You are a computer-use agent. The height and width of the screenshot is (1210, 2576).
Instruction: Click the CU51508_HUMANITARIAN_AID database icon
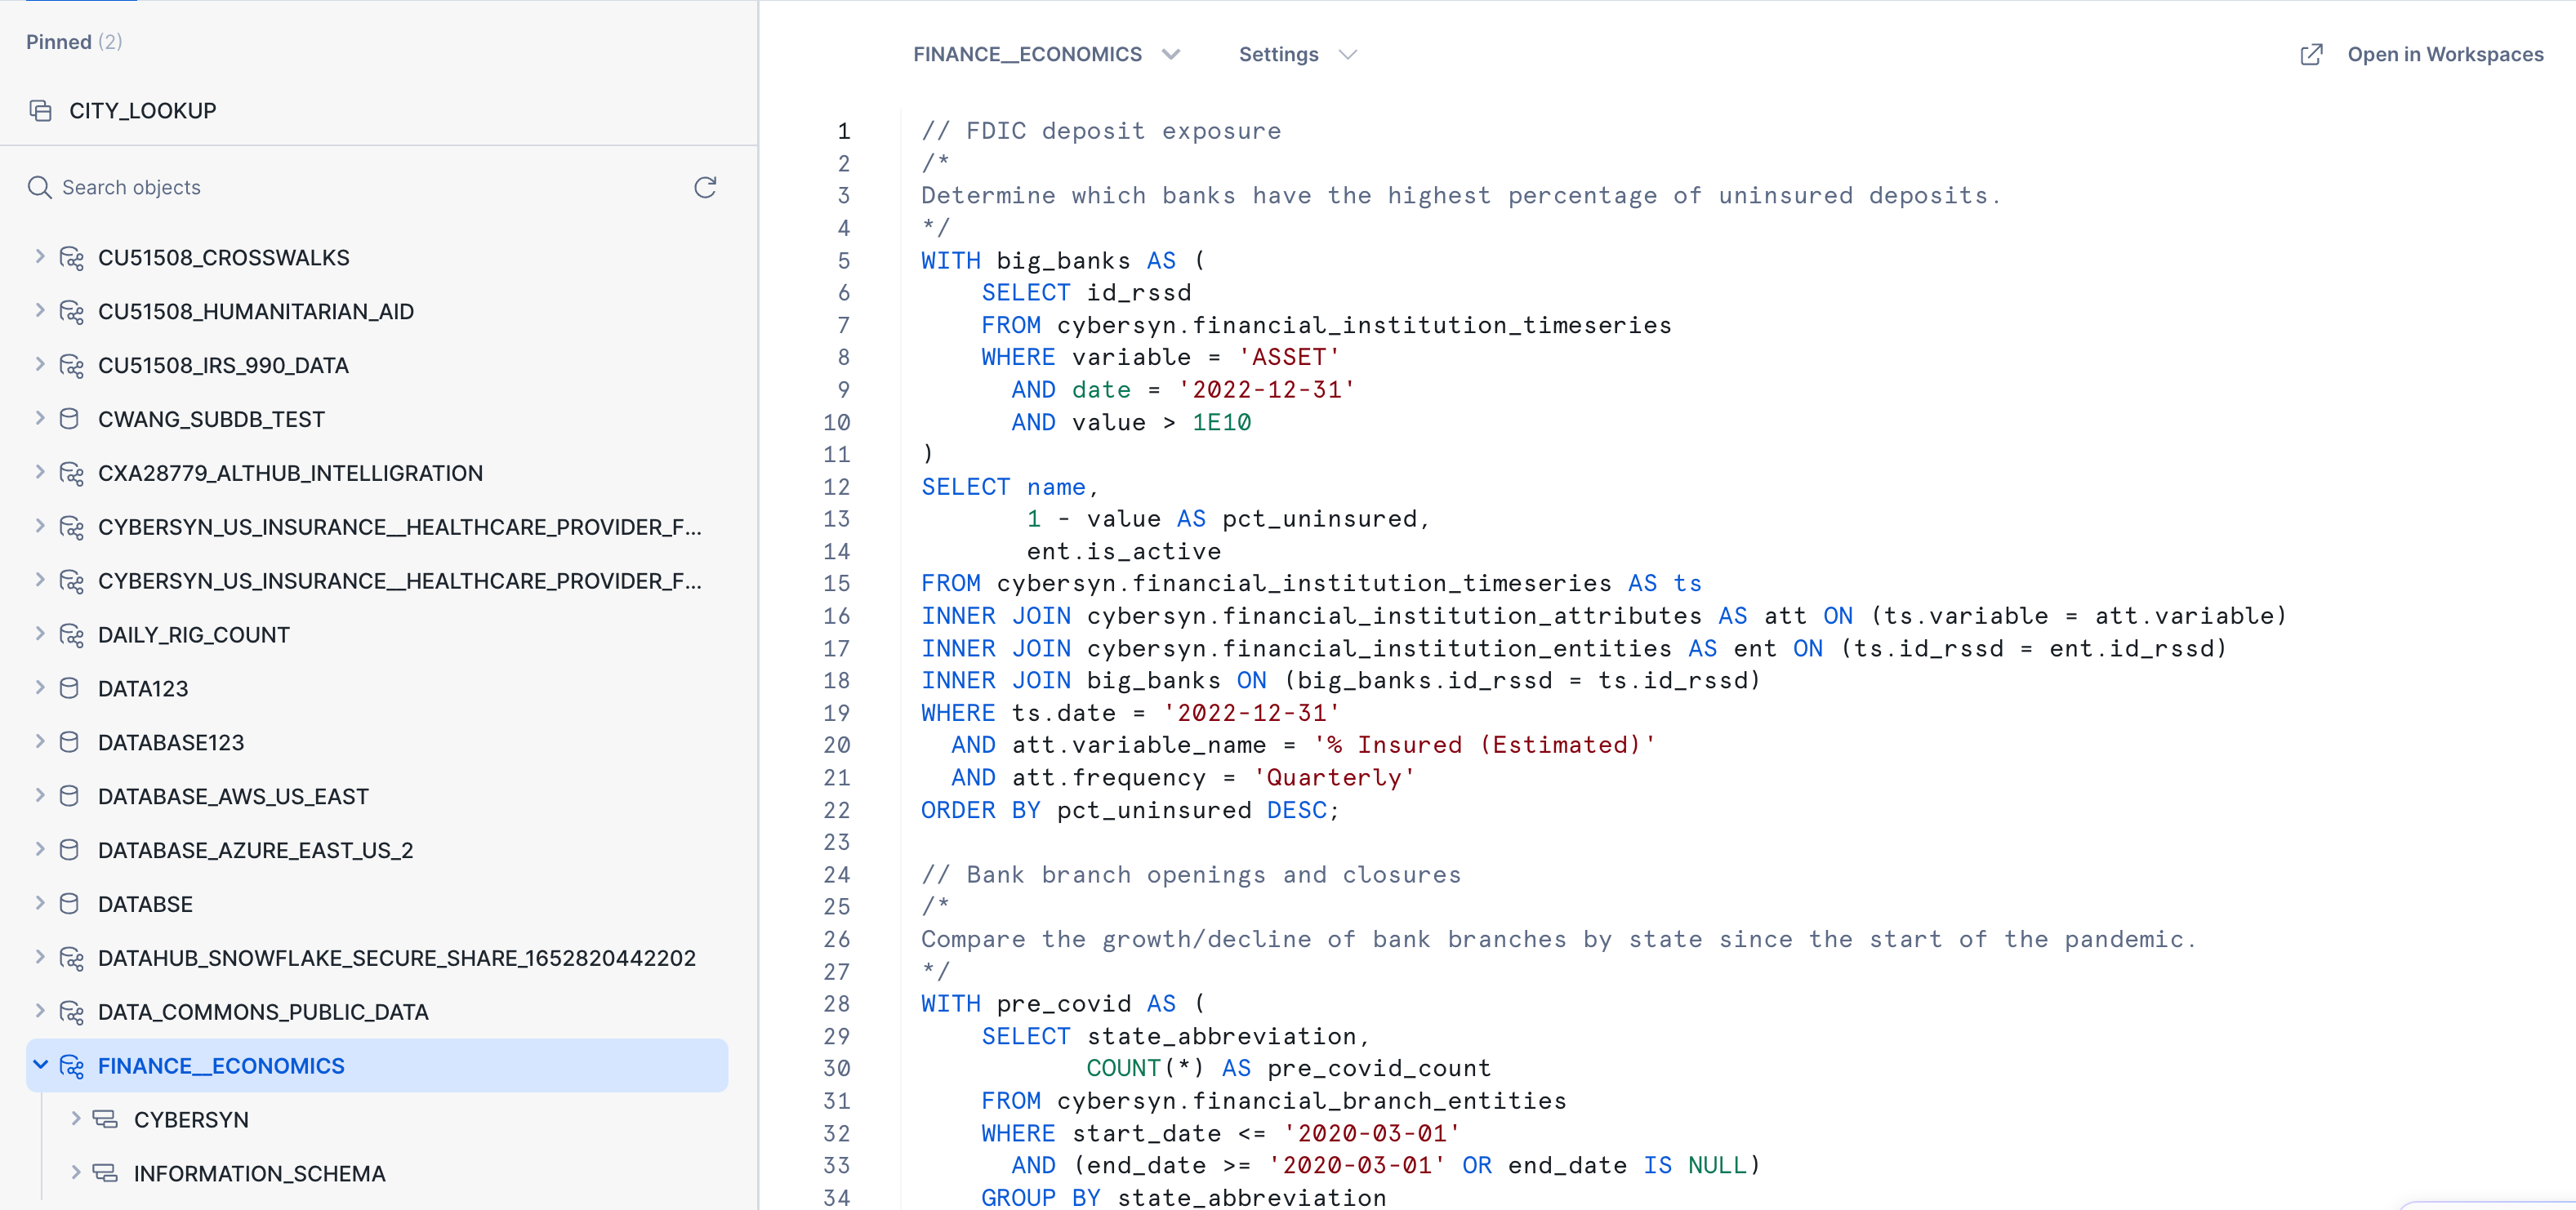tap(71, 312)
